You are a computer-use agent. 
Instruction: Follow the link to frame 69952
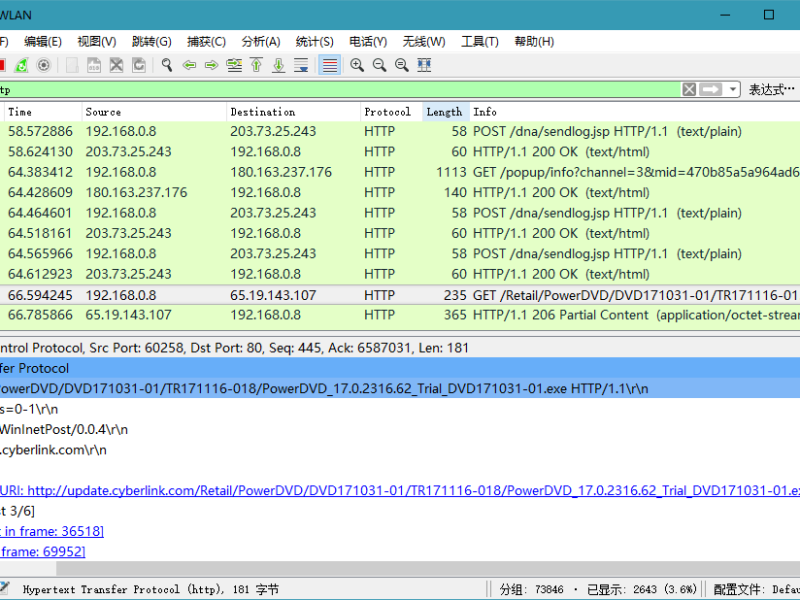click(x=43, y=552)
